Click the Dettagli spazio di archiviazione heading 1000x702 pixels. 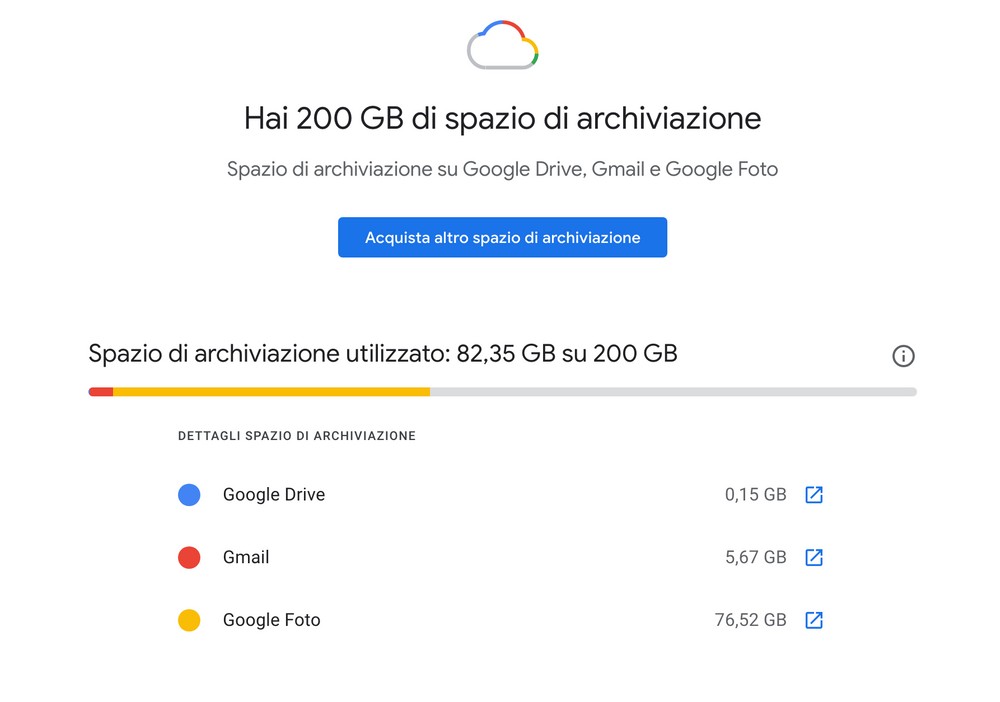(x=297, y=436)
